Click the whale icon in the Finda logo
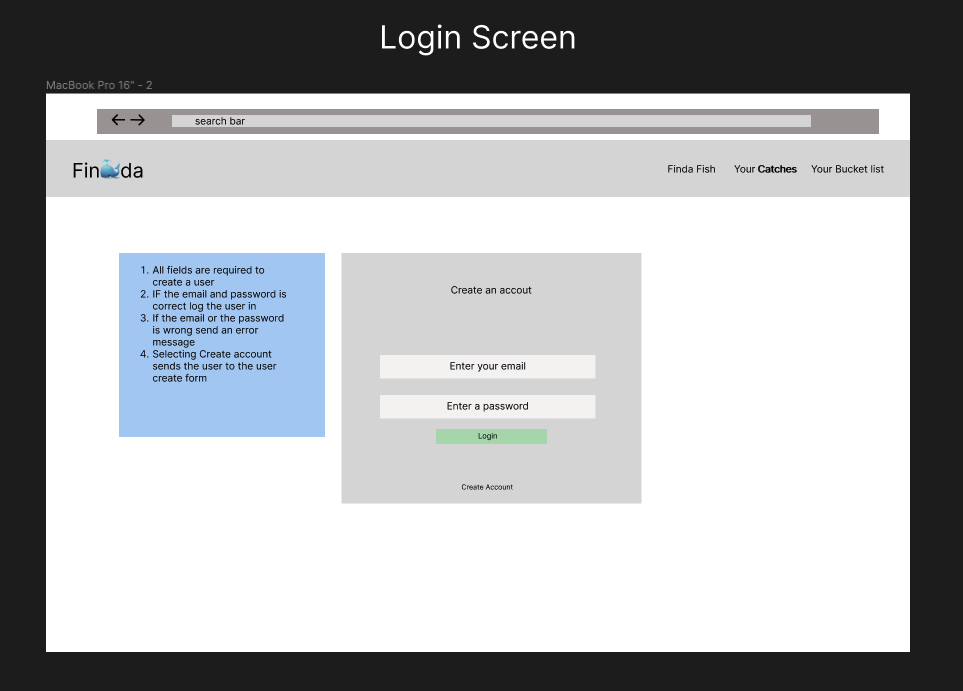Viewport: 963px width, 691px height. point(110,169)
